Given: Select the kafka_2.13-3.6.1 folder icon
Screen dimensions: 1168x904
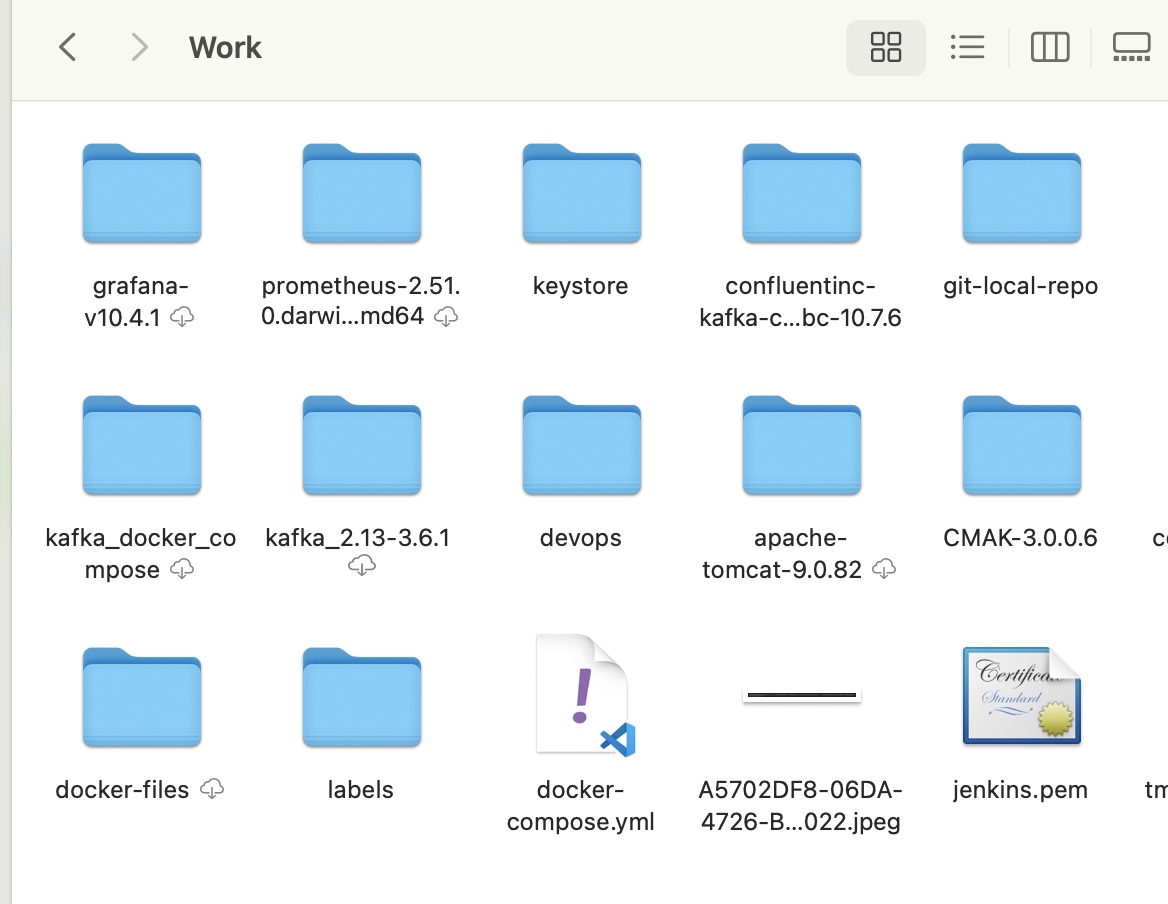Looking at the screenshot, I should (x=362, y=445).
